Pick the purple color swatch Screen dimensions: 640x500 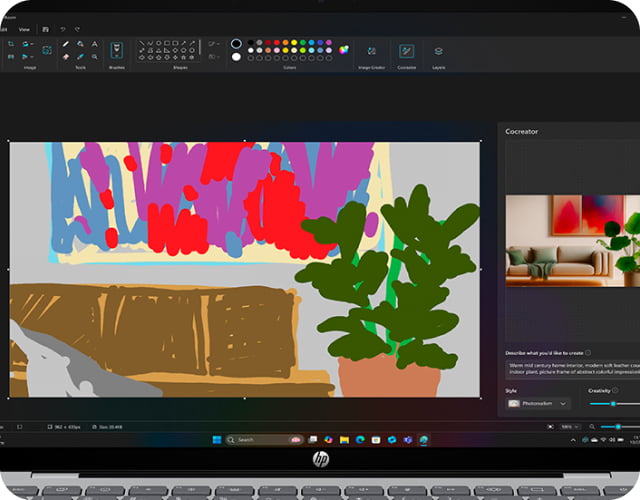[x=329, y=42]
